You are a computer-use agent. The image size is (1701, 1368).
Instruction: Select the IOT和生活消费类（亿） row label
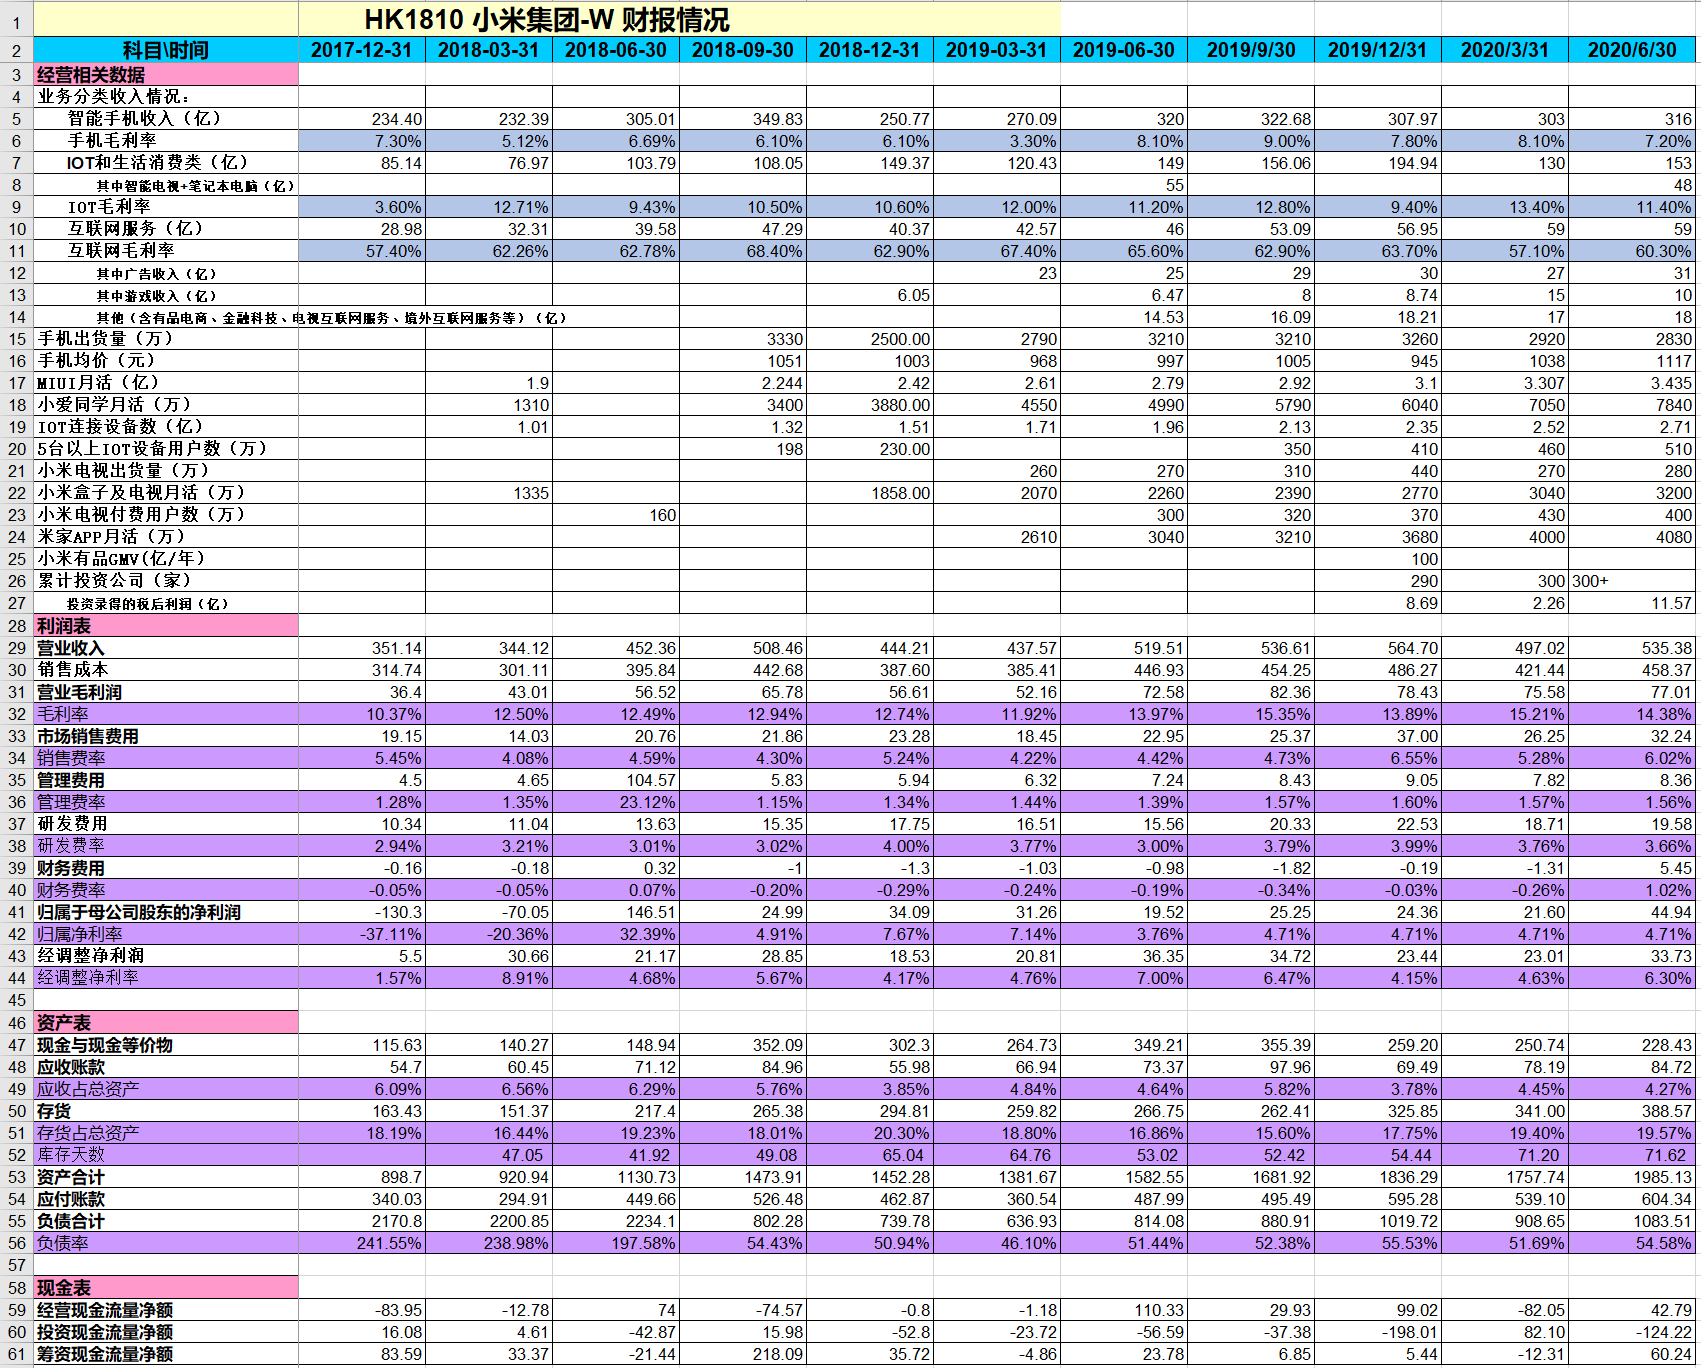166,163
